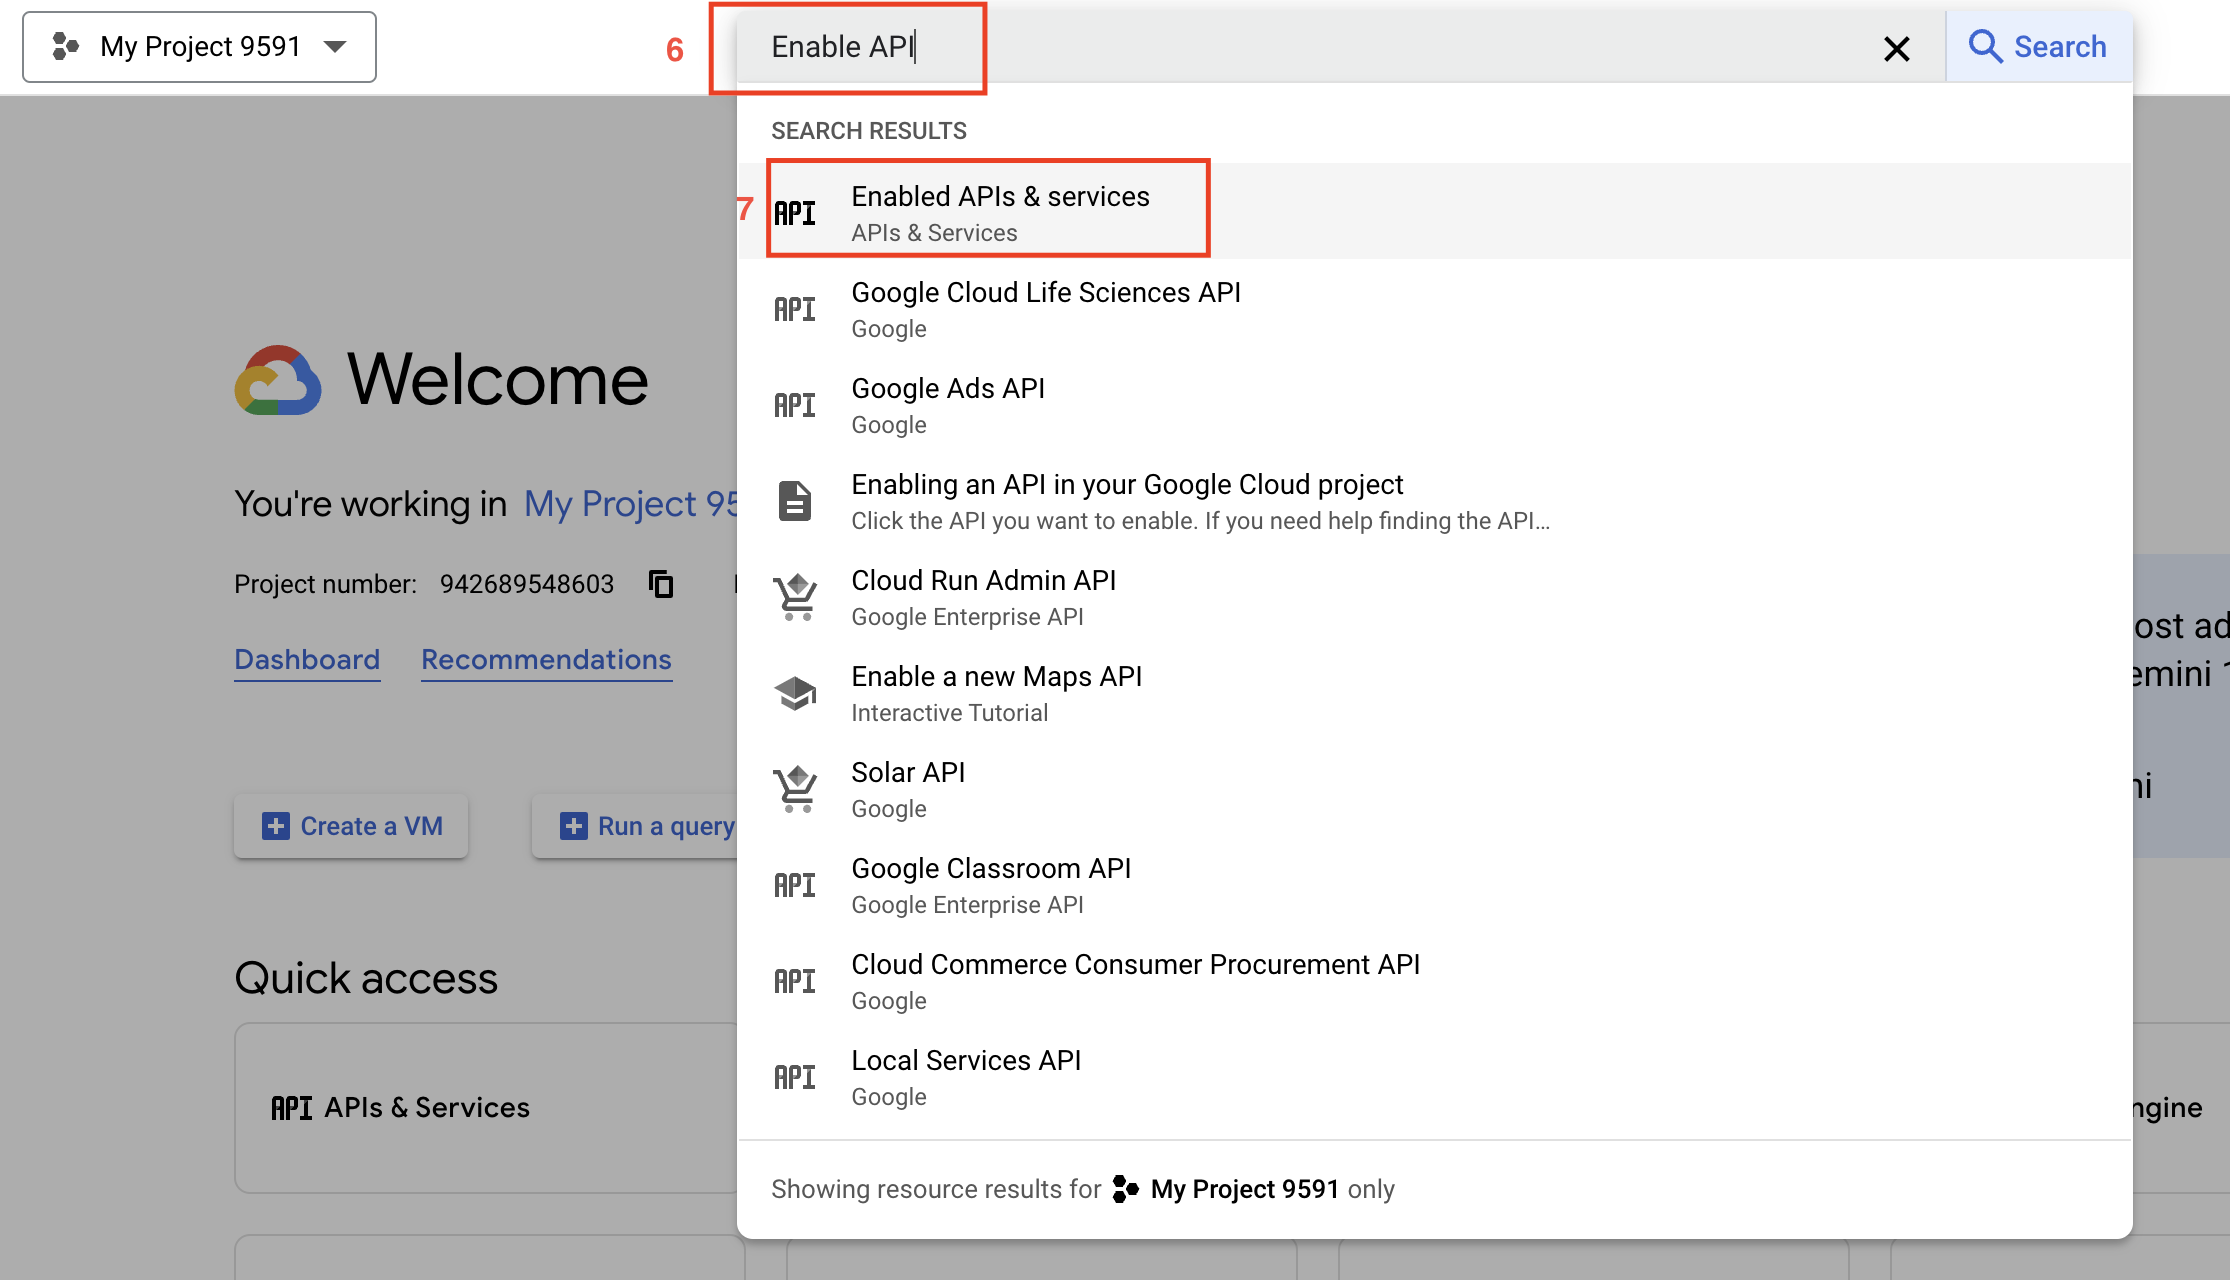Open the Google Ads API result

(x=1434, y=405)
